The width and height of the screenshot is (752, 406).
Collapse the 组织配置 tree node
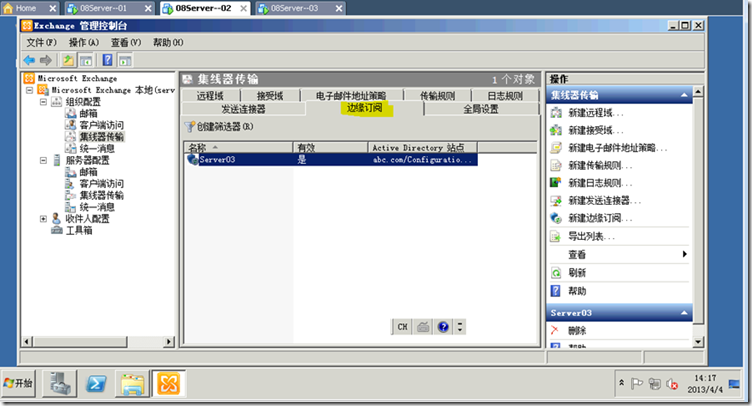tap(43, 102)
